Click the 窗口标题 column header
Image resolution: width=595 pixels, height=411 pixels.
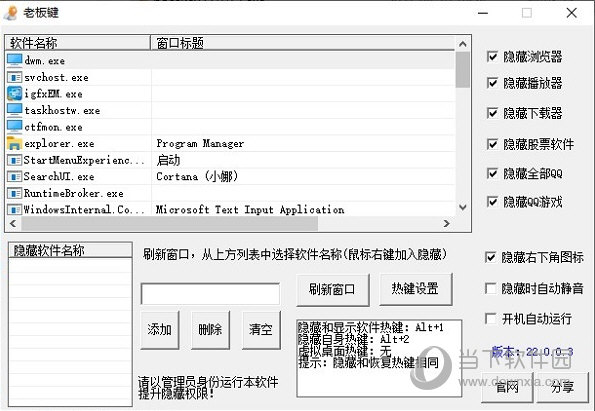coord(302,43)
